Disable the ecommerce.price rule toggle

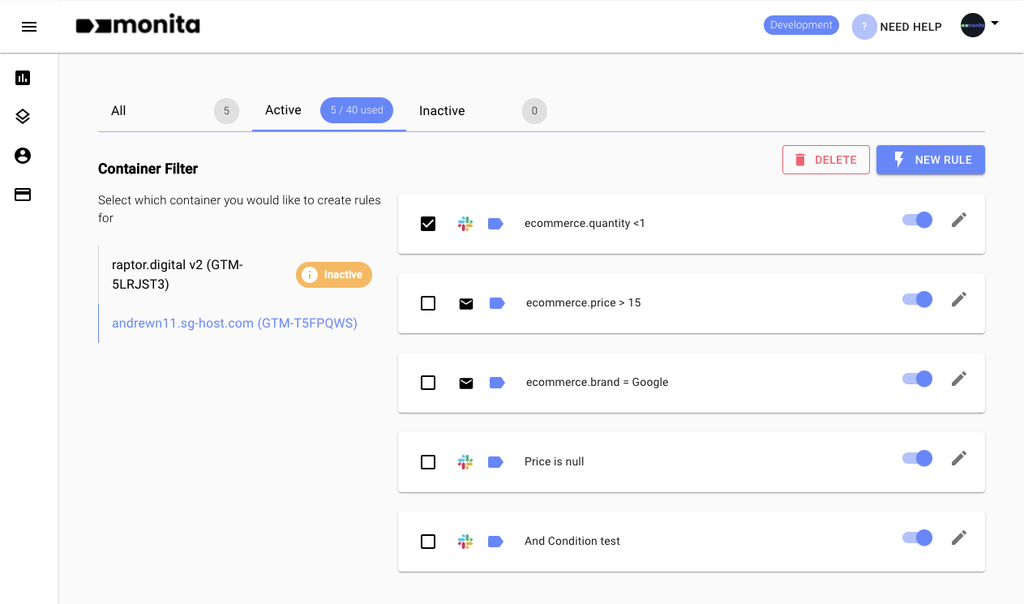(x=916, y=299)
